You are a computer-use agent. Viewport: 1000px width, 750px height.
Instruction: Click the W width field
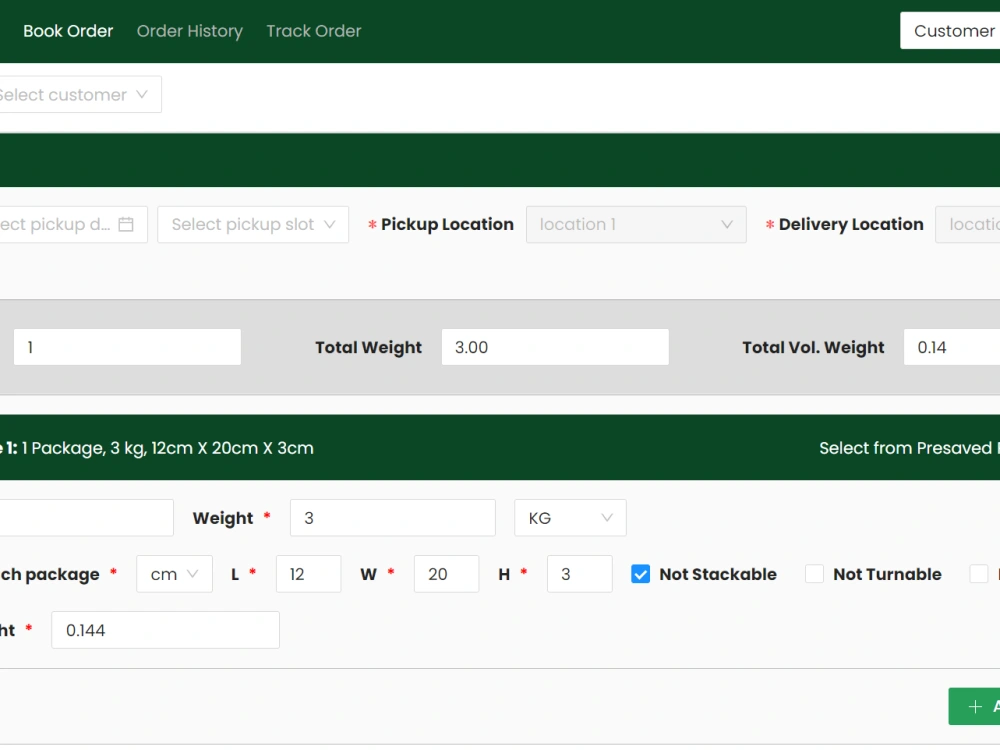coord(446,574)
